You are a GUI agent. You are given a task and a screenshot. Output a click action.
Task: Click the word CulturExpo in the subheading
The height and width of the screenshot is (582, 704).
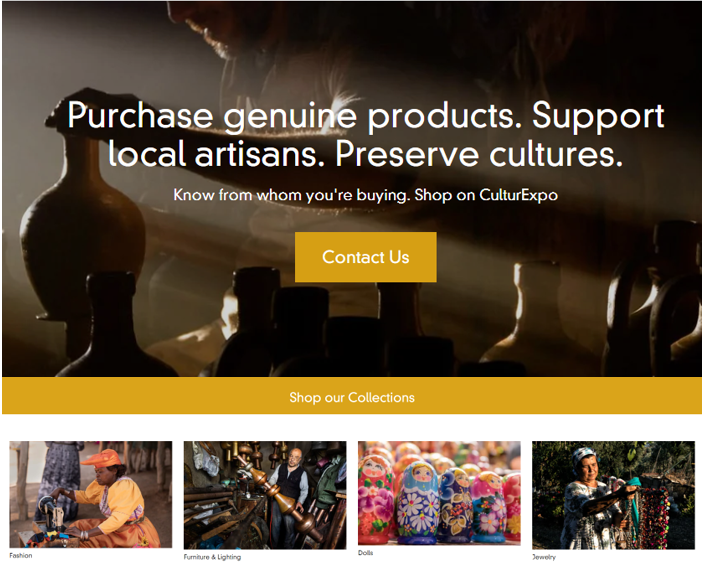click(x=519, y=195)
